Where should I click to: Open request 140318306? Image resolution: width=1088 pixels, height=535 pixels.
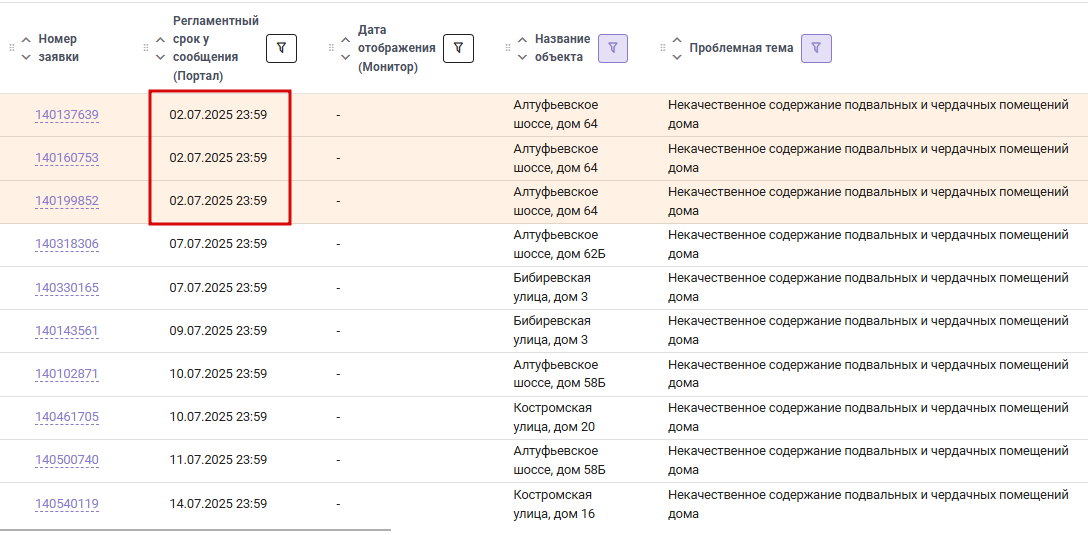(67, 244)
